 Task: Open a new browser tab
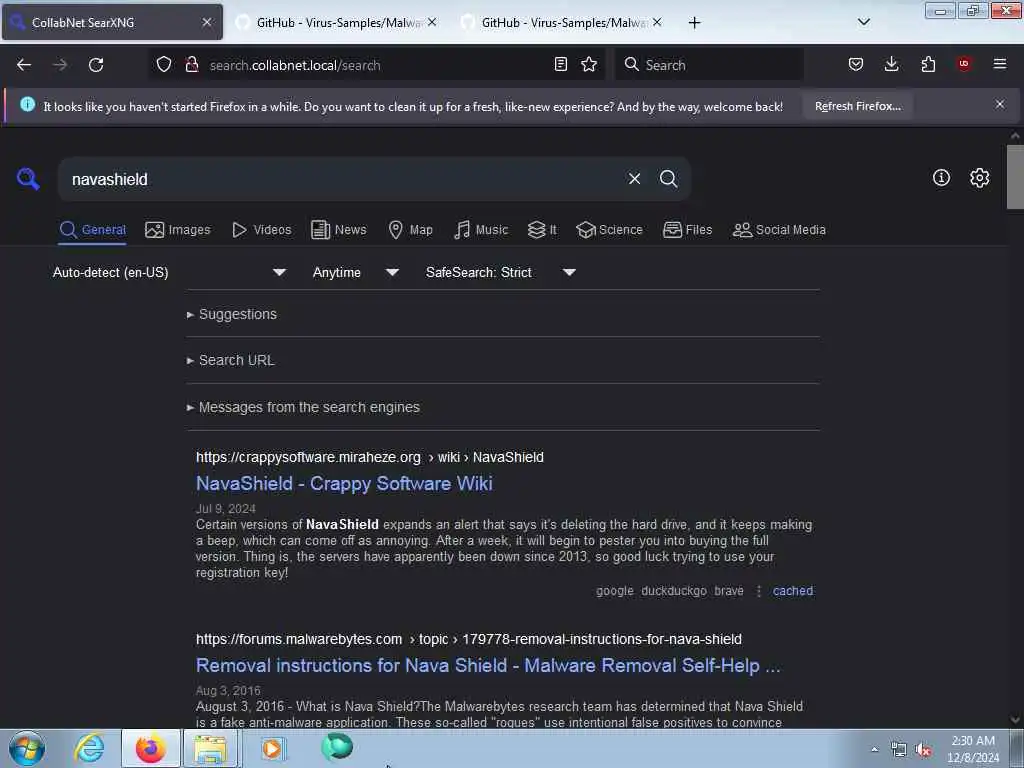click(694, 23)
